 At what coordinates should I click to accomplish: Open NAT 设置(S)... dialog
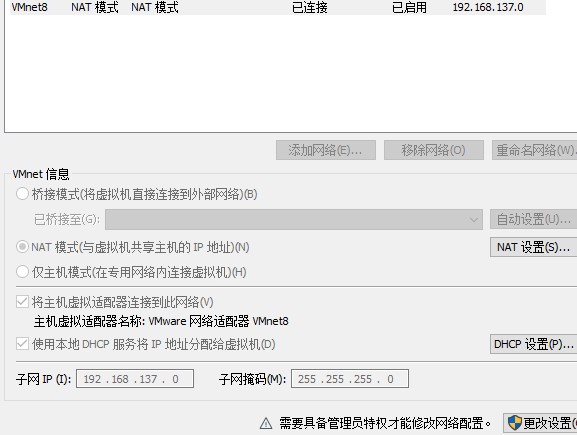pyautogui.click(x=533, y=247)
